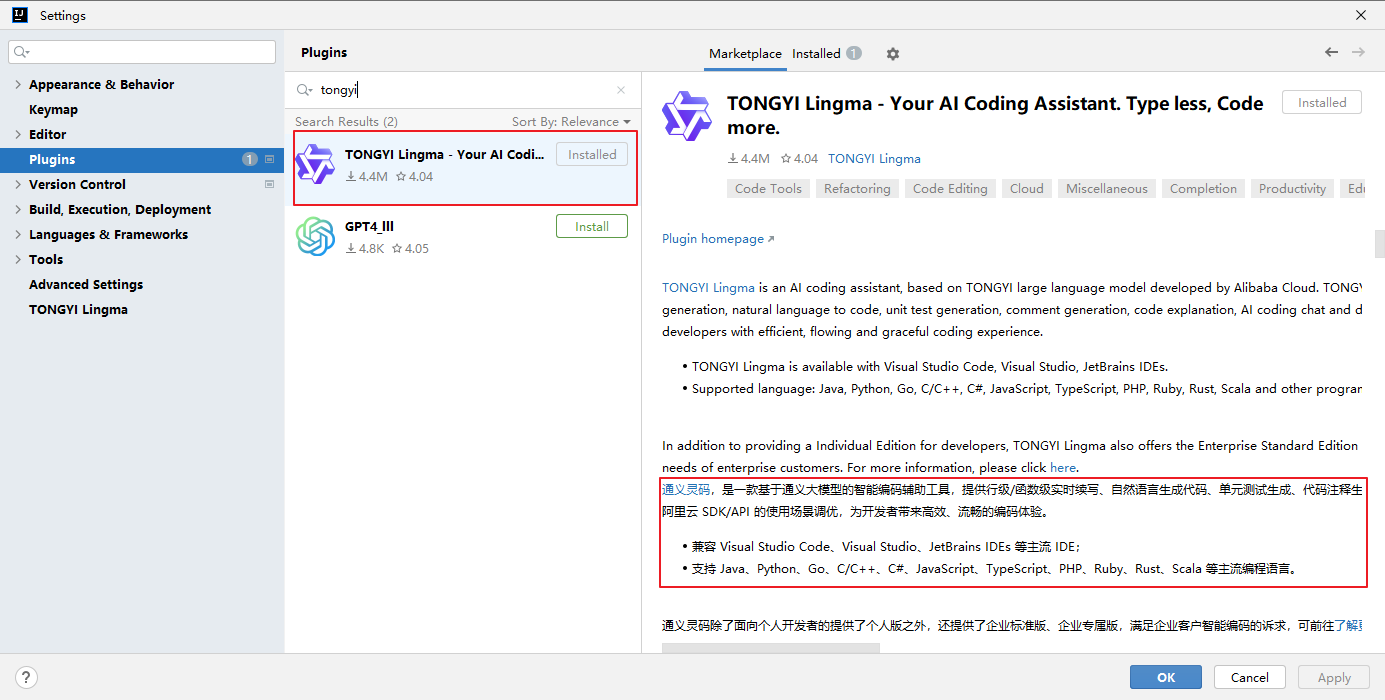This screenshot has width=1385, height=700.
Task: Click the Completion tag
Action: [1203, 189]
